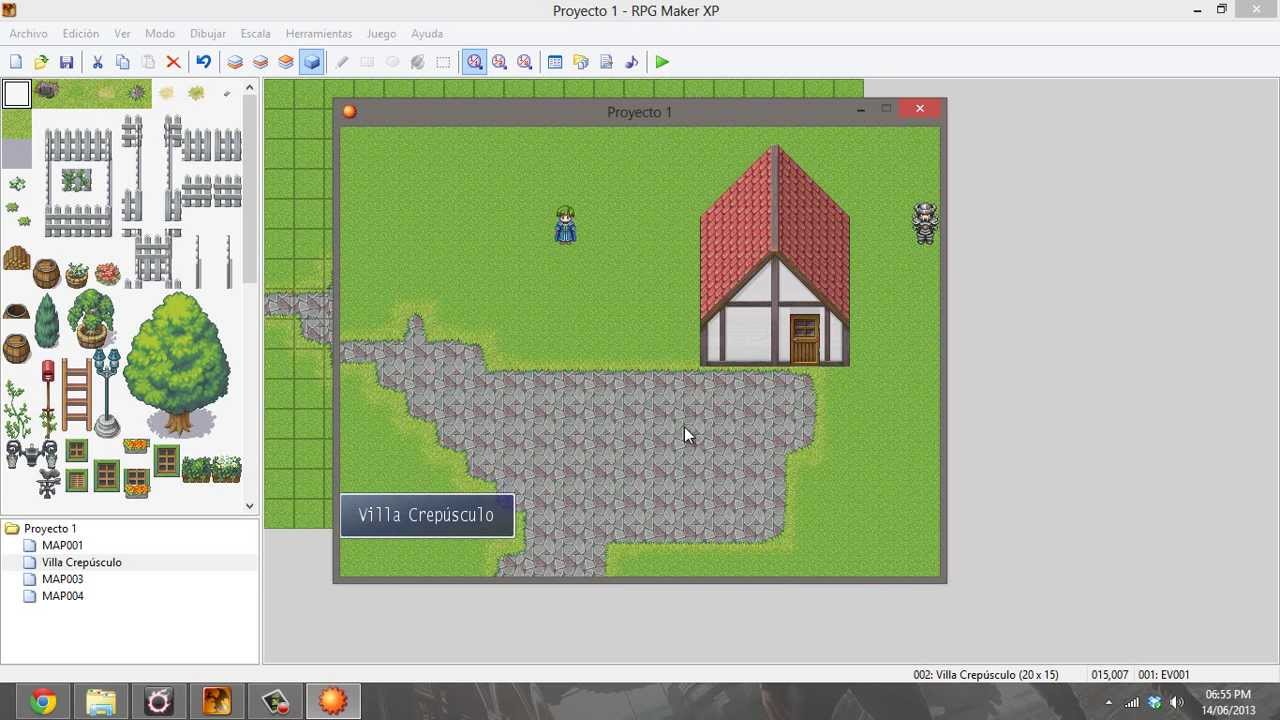Select MAP004 in the map tree
The image size is (1280, 720).
[62, 596]
